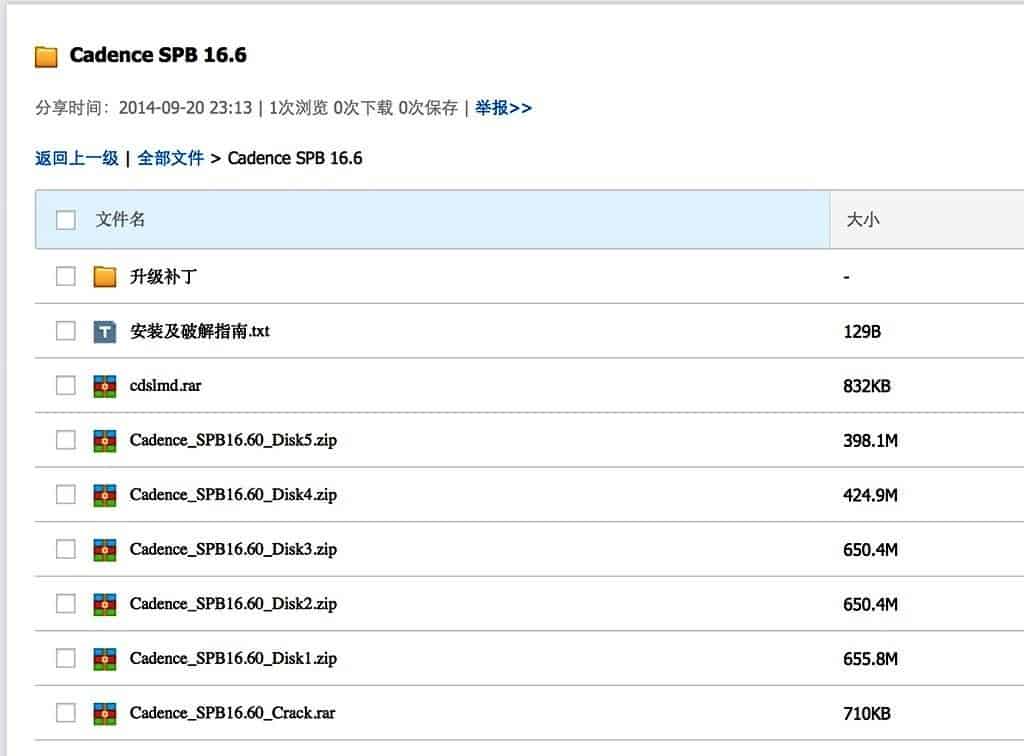Open the 全部文件 breadcrumb link

171,158
